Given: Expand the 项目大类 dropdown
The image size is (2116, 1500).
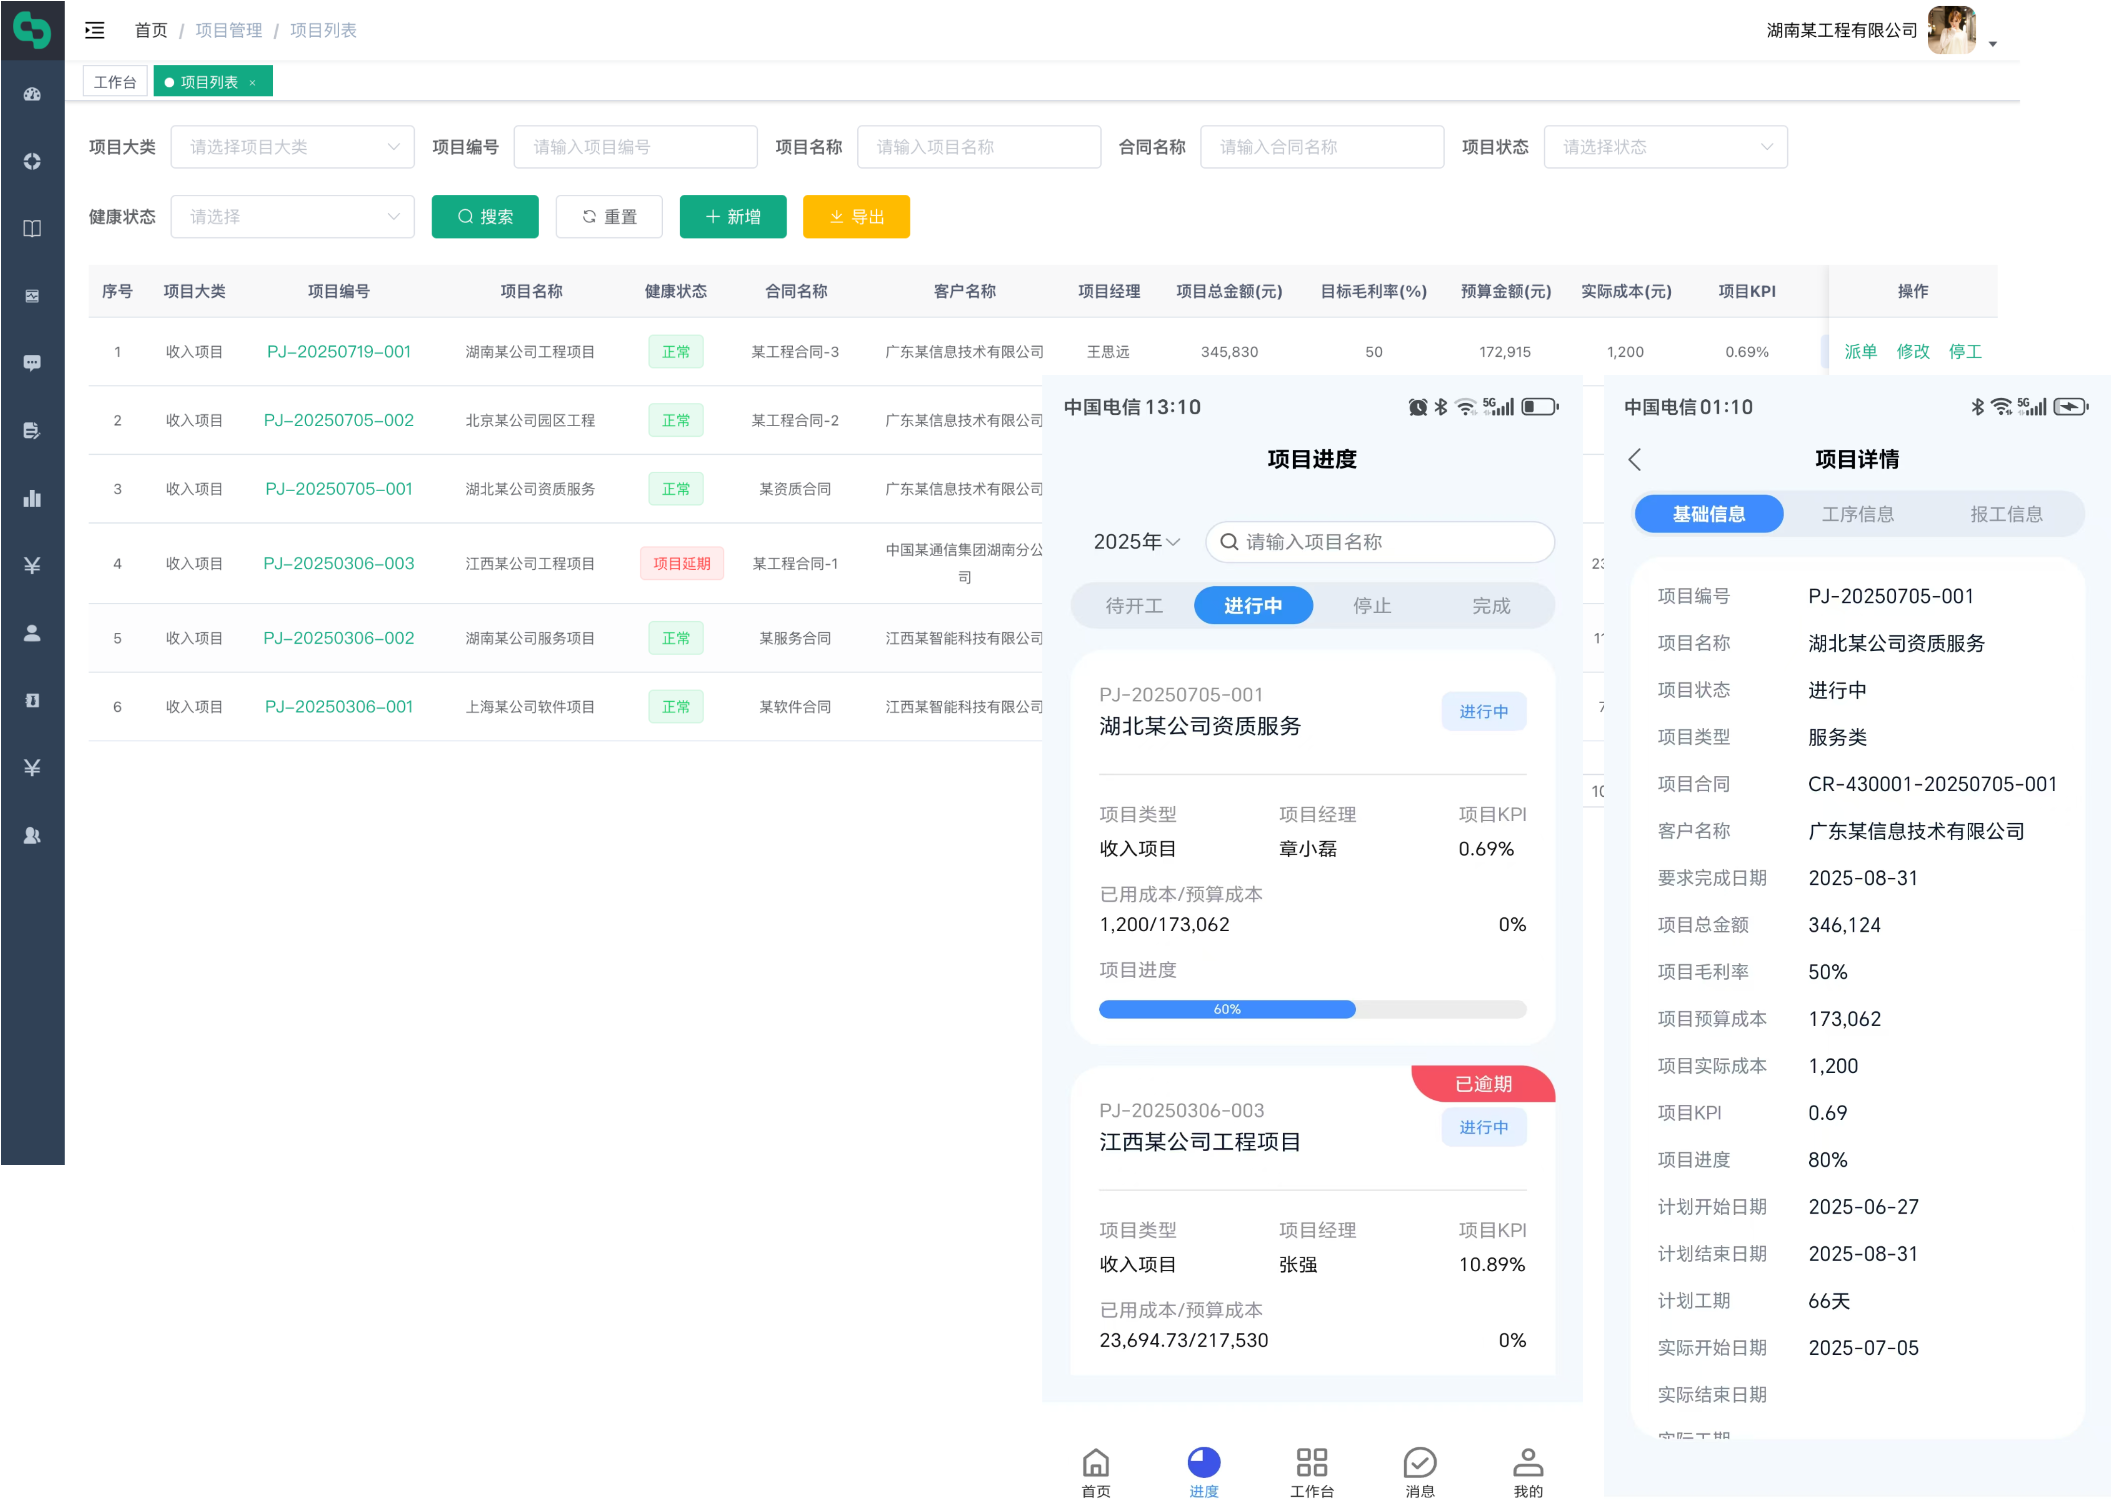Looking at the screenshot, I should click(x=292, y=147).
